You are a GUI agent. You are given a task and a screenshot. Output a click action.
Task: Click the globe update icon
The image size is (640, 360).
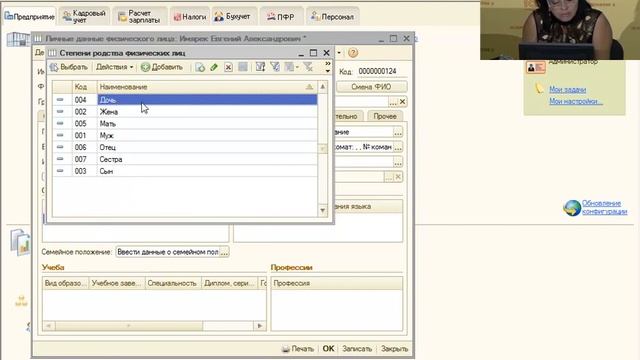[572, 208]
